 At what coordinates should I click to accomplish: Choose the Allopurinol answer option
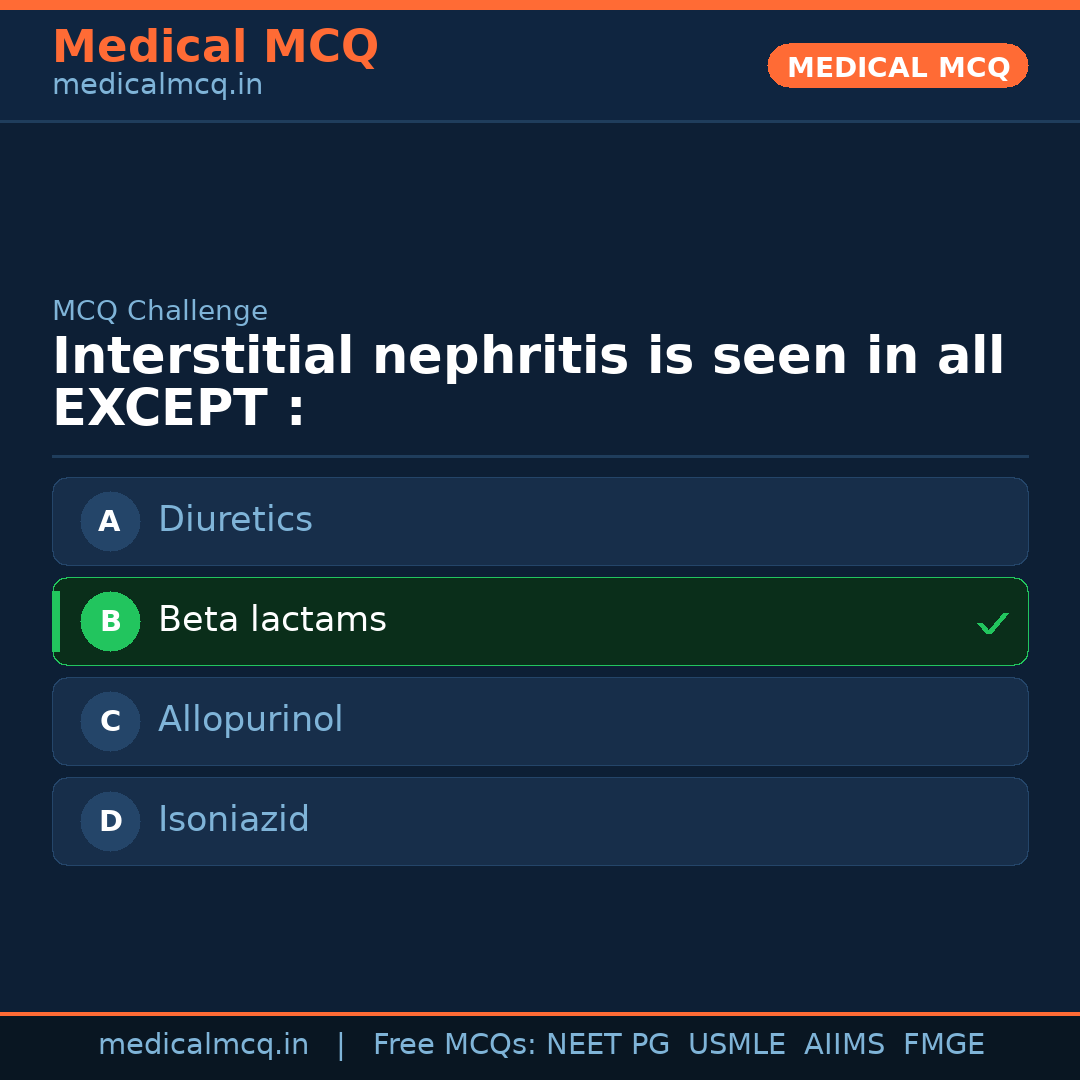pos(540,721)
